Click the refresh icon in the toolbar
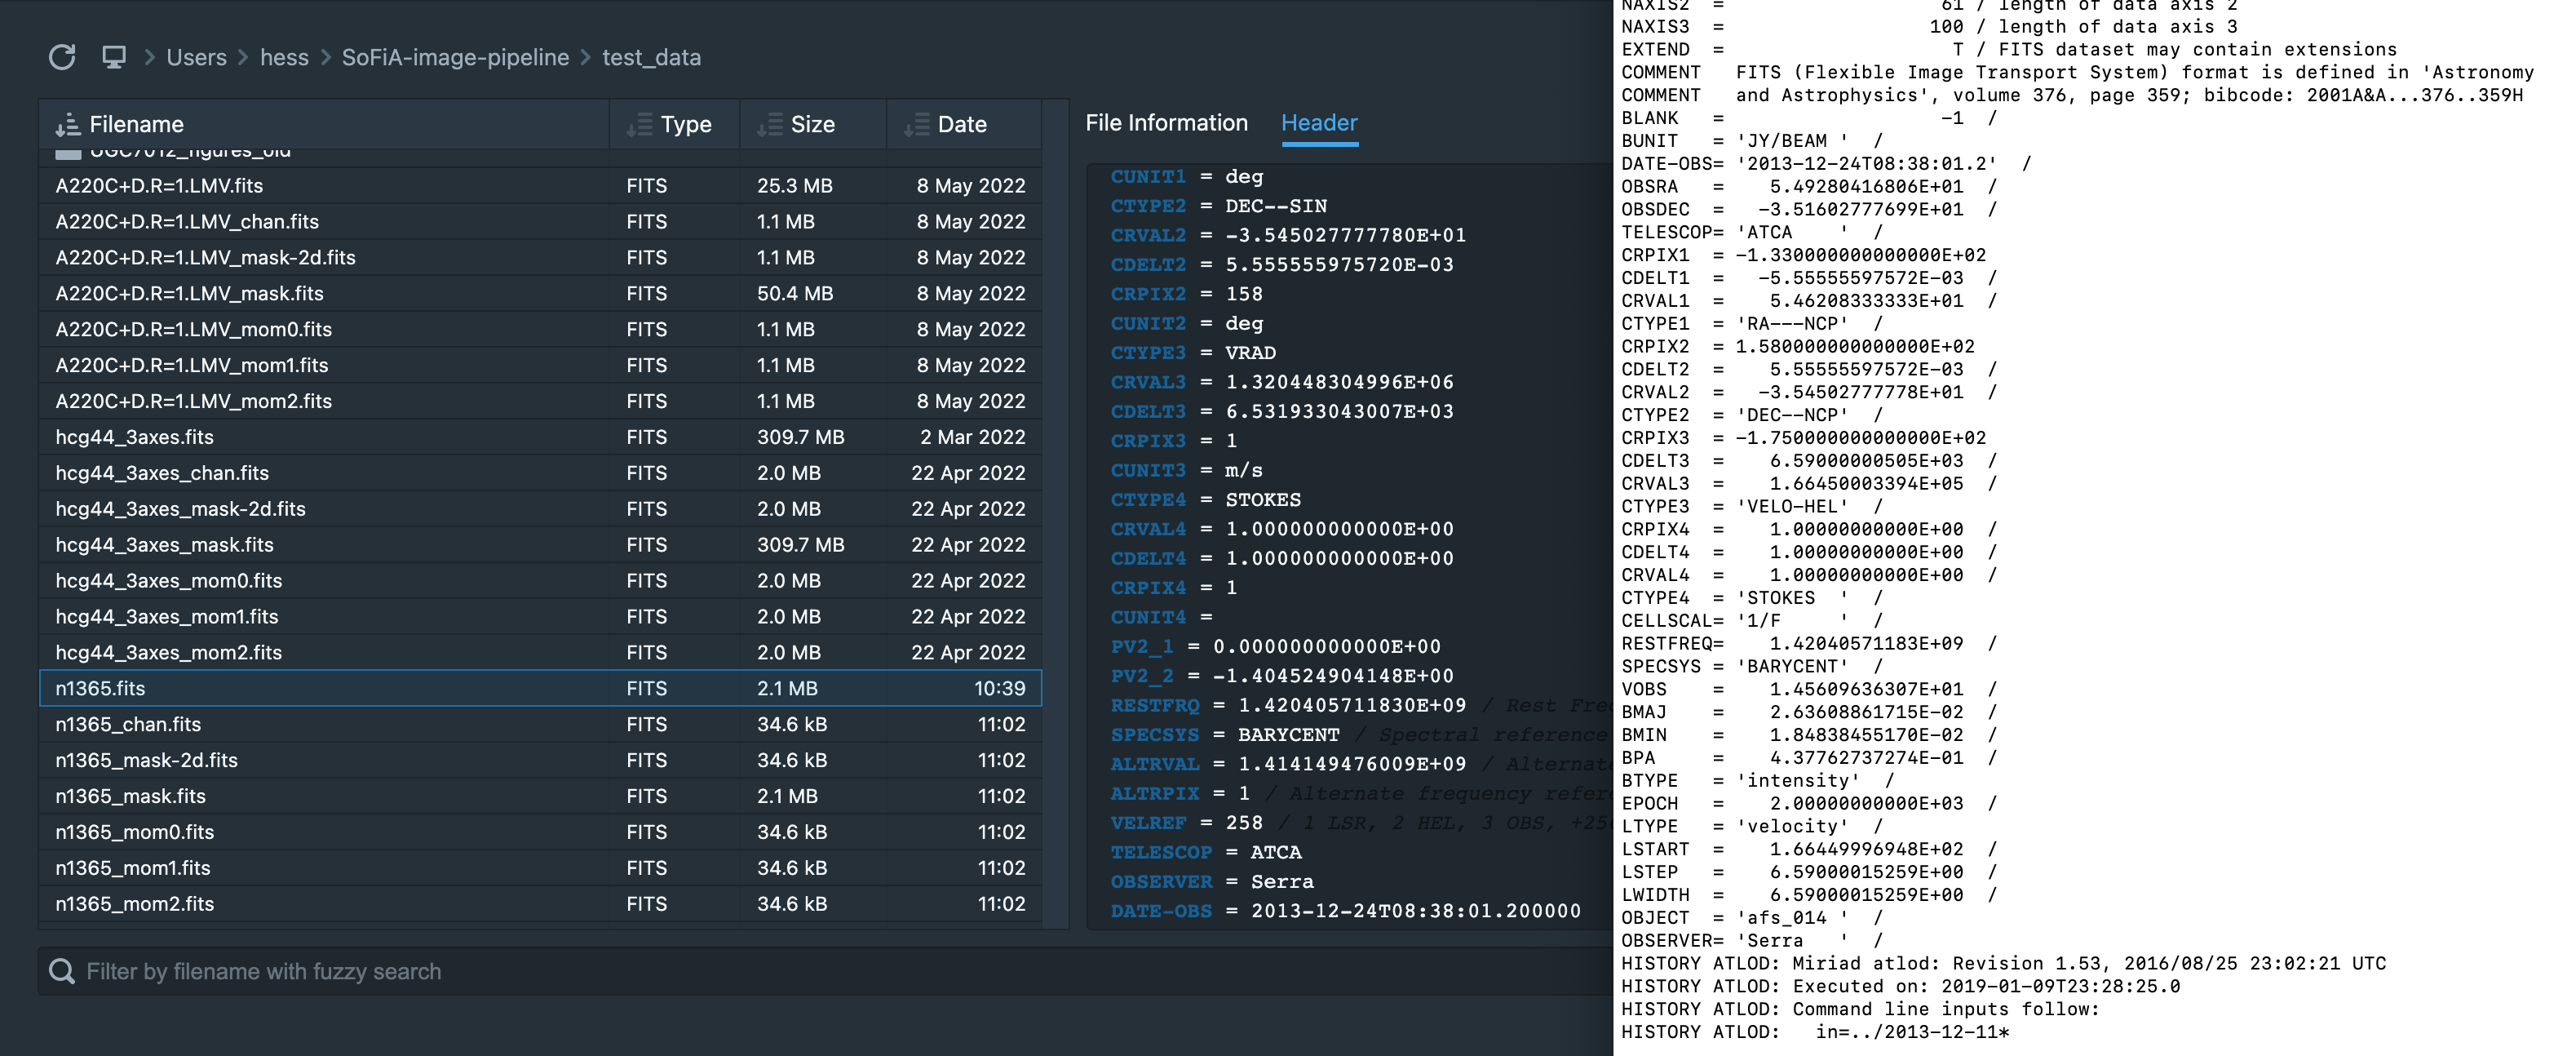2576x1056 pixels. (63, 58)
